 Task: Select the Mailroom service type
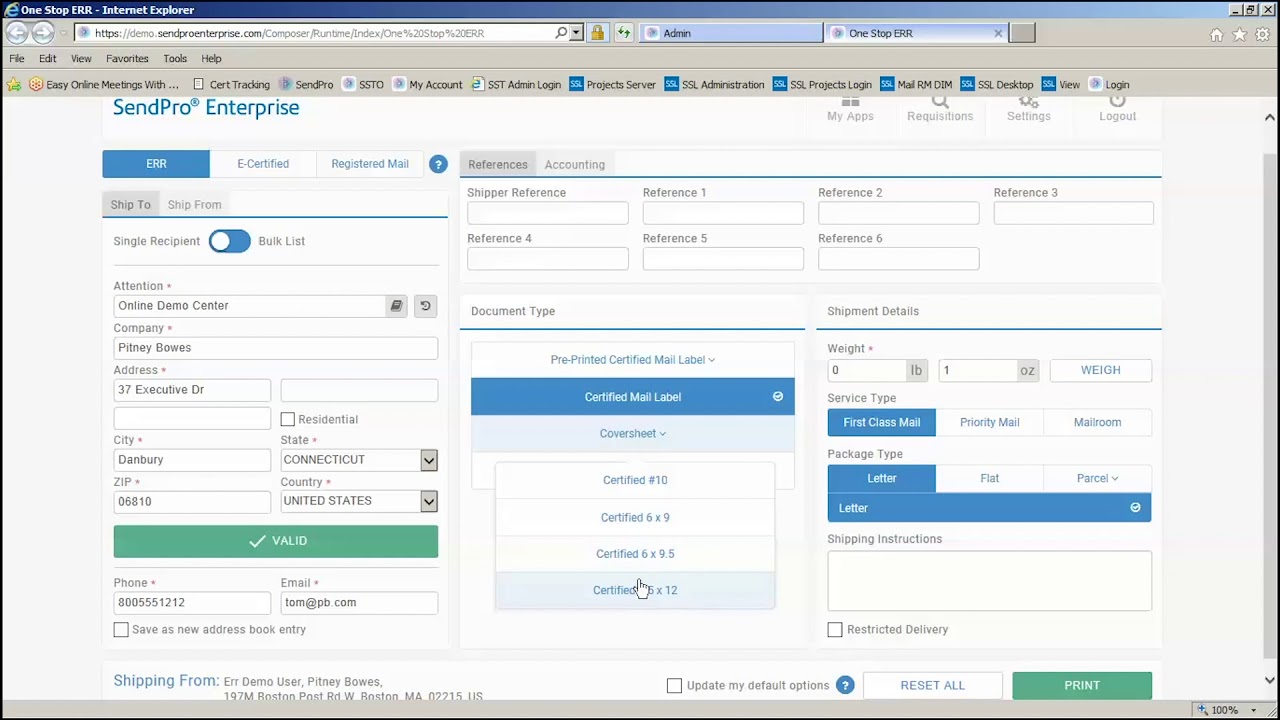point(1097,422)
